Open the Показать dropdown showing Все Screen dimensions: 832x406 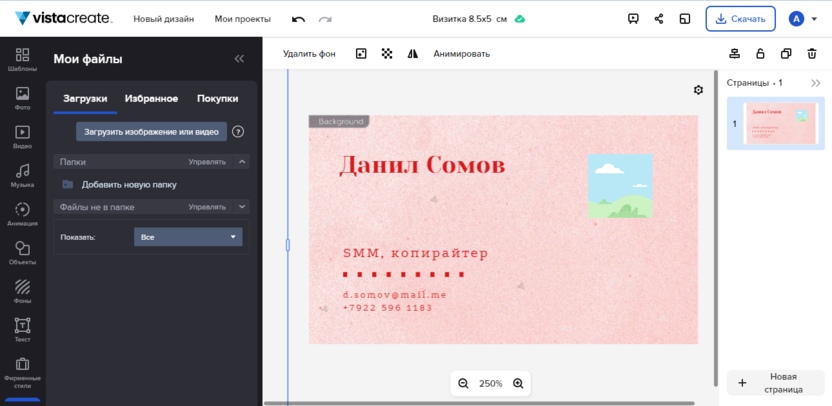(188, 237)
